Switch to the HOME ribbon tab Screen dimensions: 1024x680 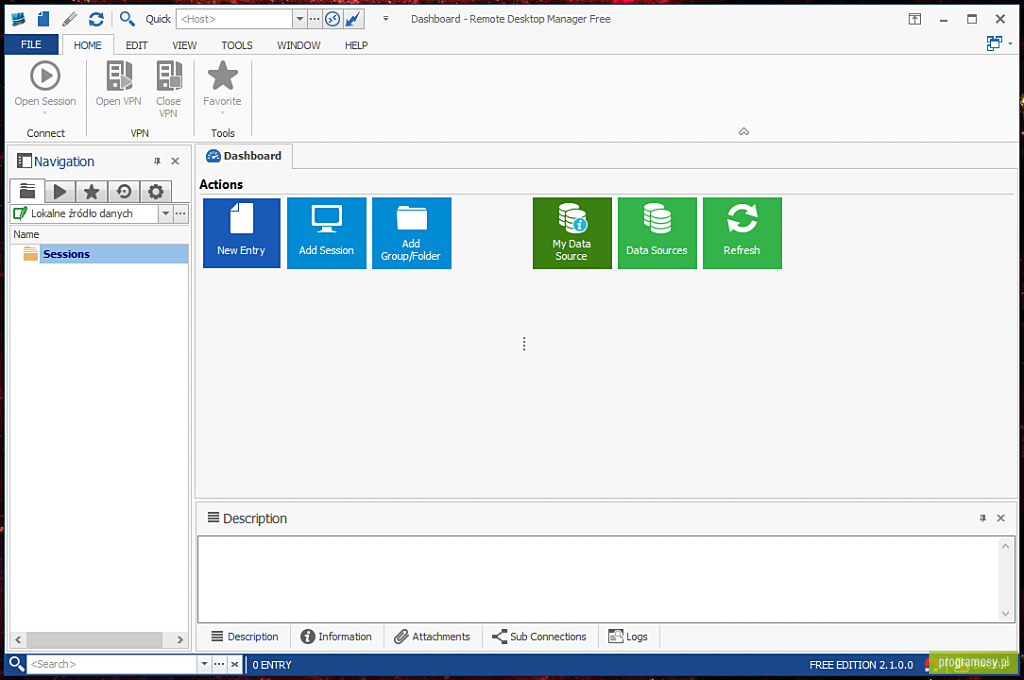(x=88, y=45)
